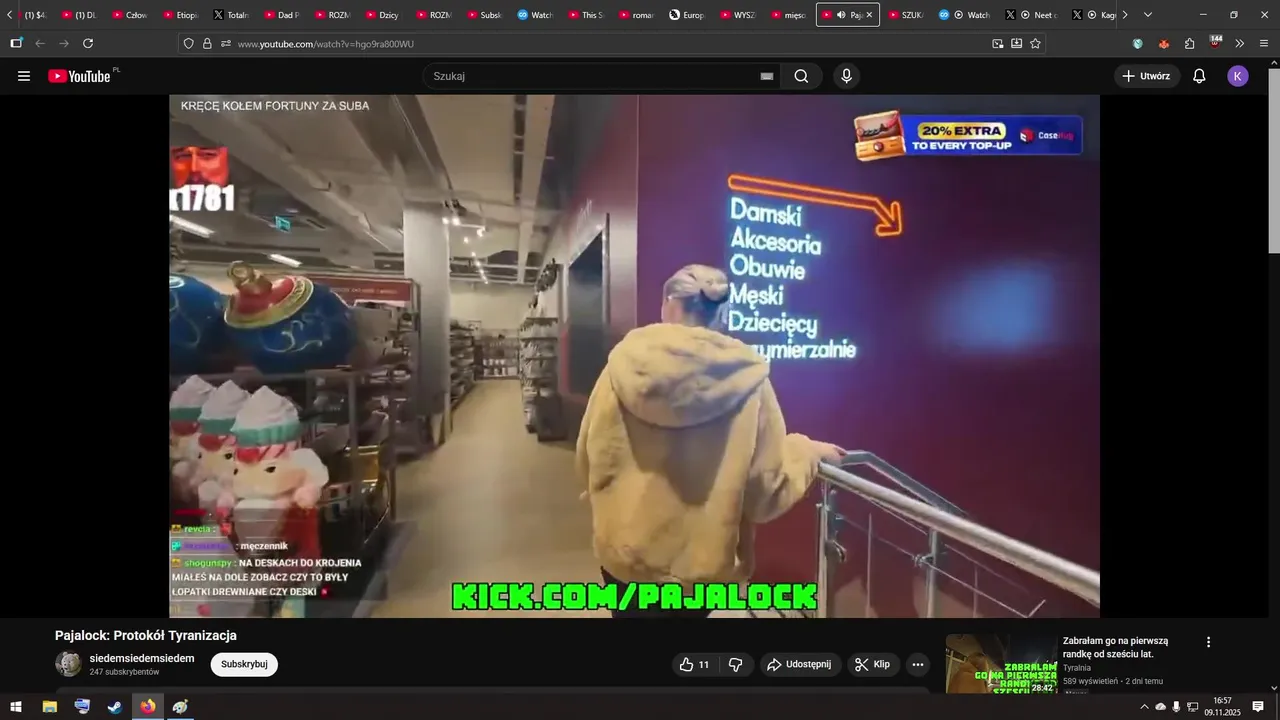
Task: Click the Tyralnia channel name
Action: 1077,668
